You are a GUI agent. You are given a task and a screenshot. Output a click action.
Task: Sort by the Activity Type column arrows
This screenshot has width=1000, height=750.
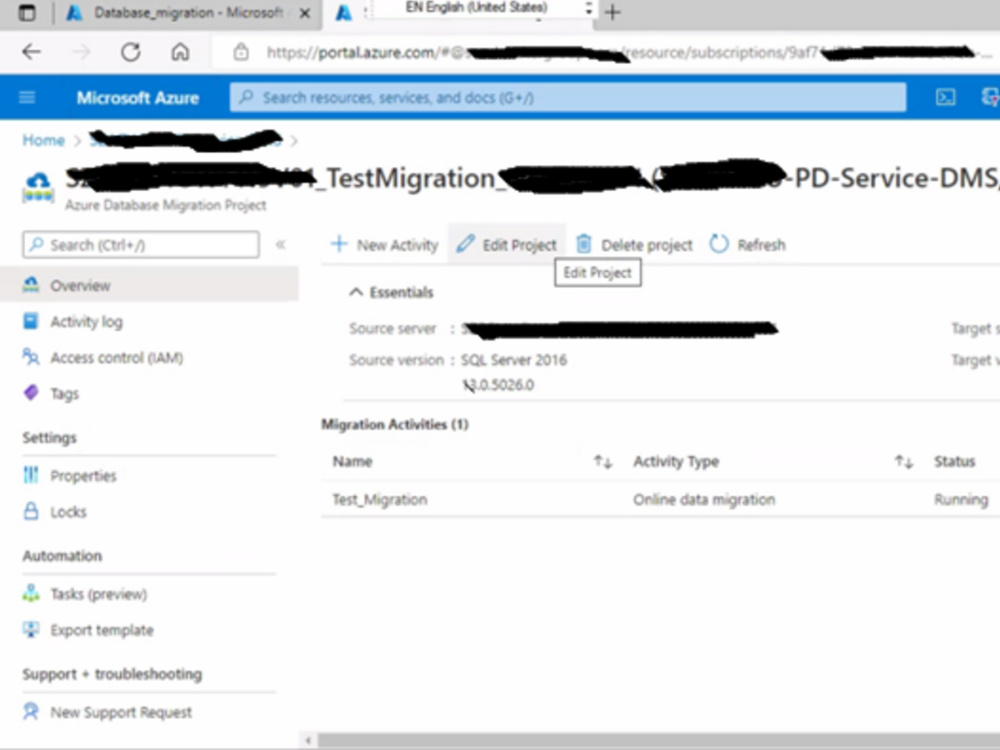click(904, 461)
